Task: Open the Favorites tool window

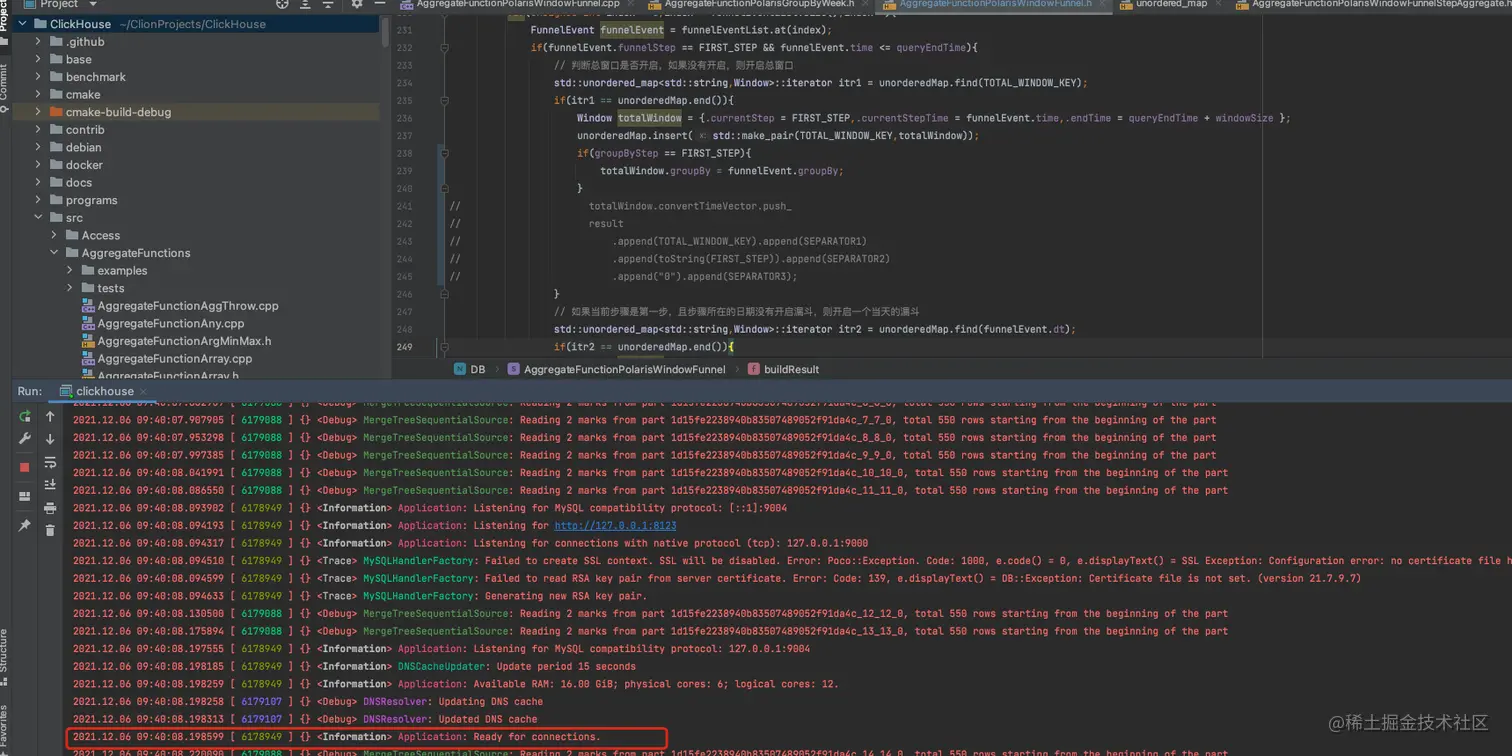Action: [4, 728]
